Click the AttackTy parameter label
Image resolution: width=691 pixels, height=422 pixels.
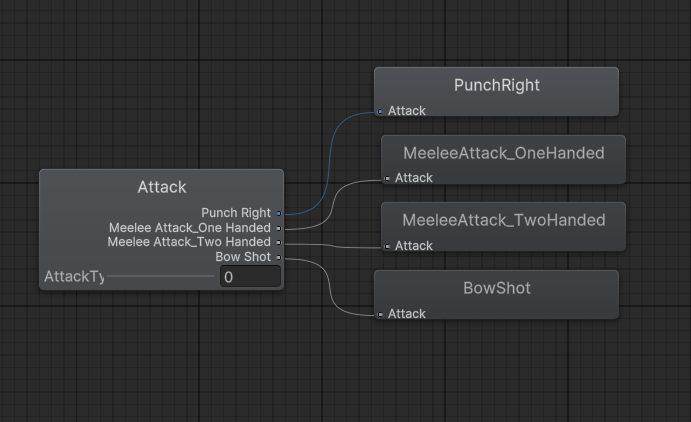(74, 277)
